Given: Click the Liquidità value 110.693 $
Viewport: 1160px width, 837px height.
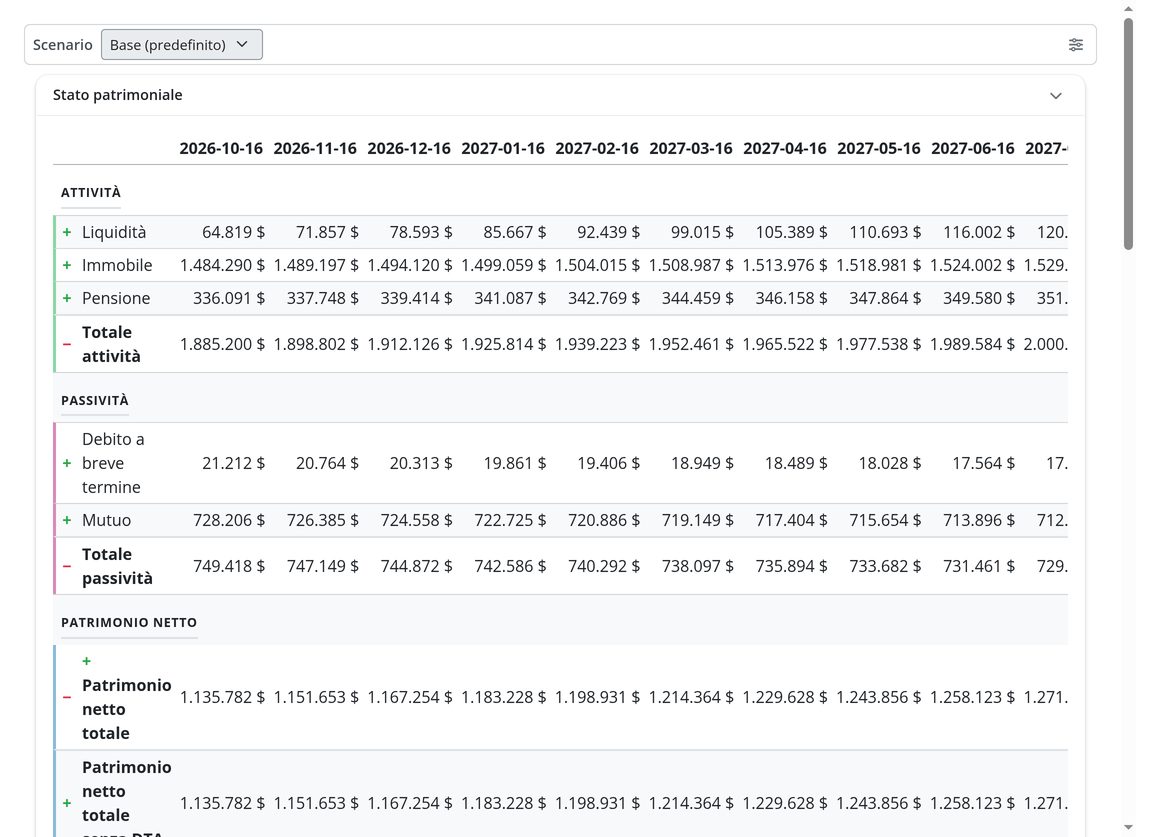Looking at the screenshot, I should (x=885, y=232).
